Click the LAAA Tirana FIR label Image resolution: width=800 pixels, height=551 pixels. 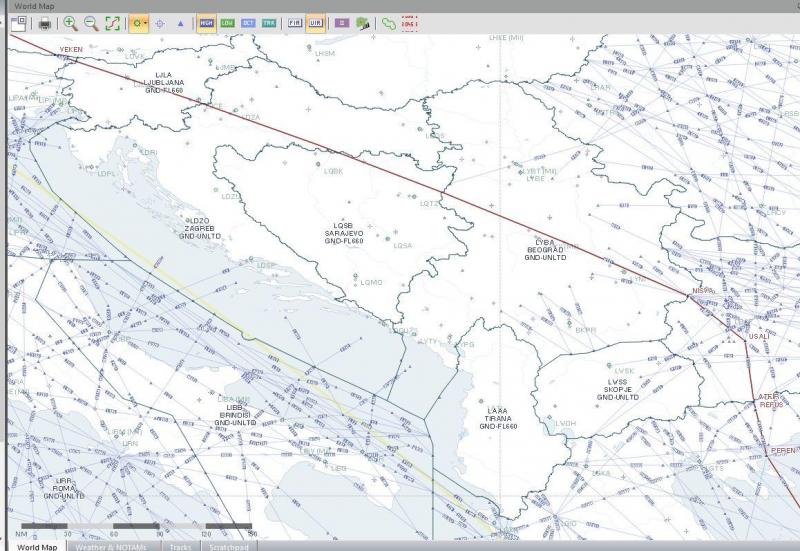[x=498, y=419]
